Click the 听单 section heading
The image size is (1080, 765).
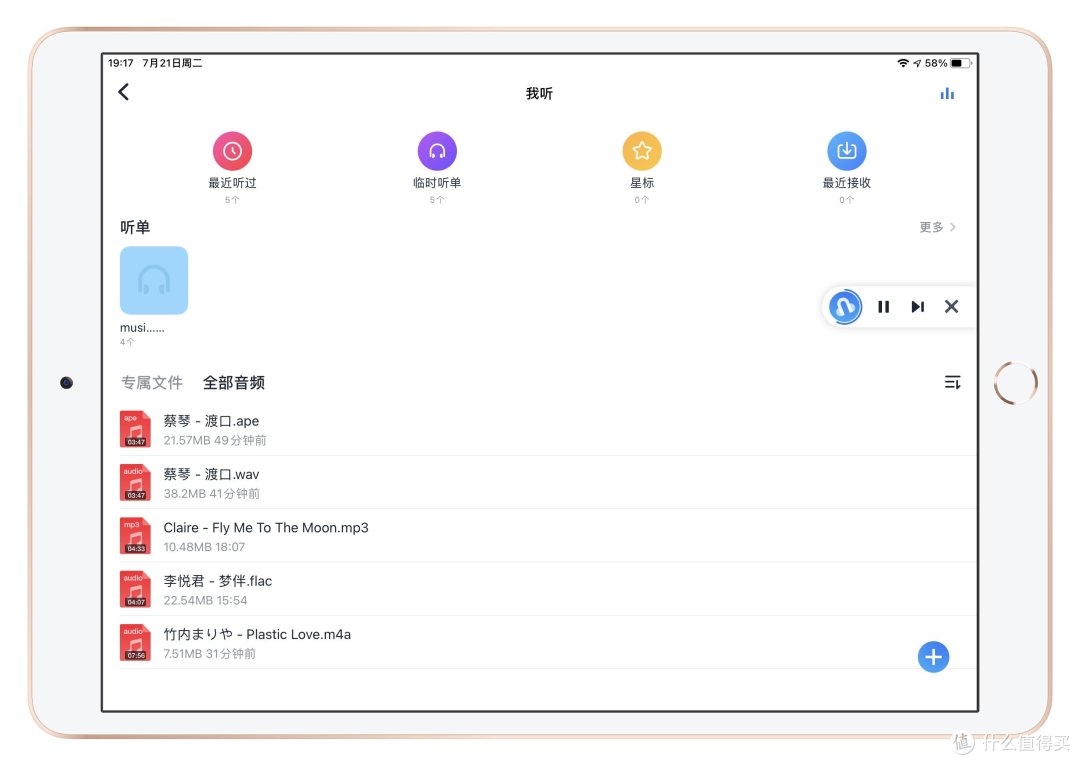[x=135, y=227]
